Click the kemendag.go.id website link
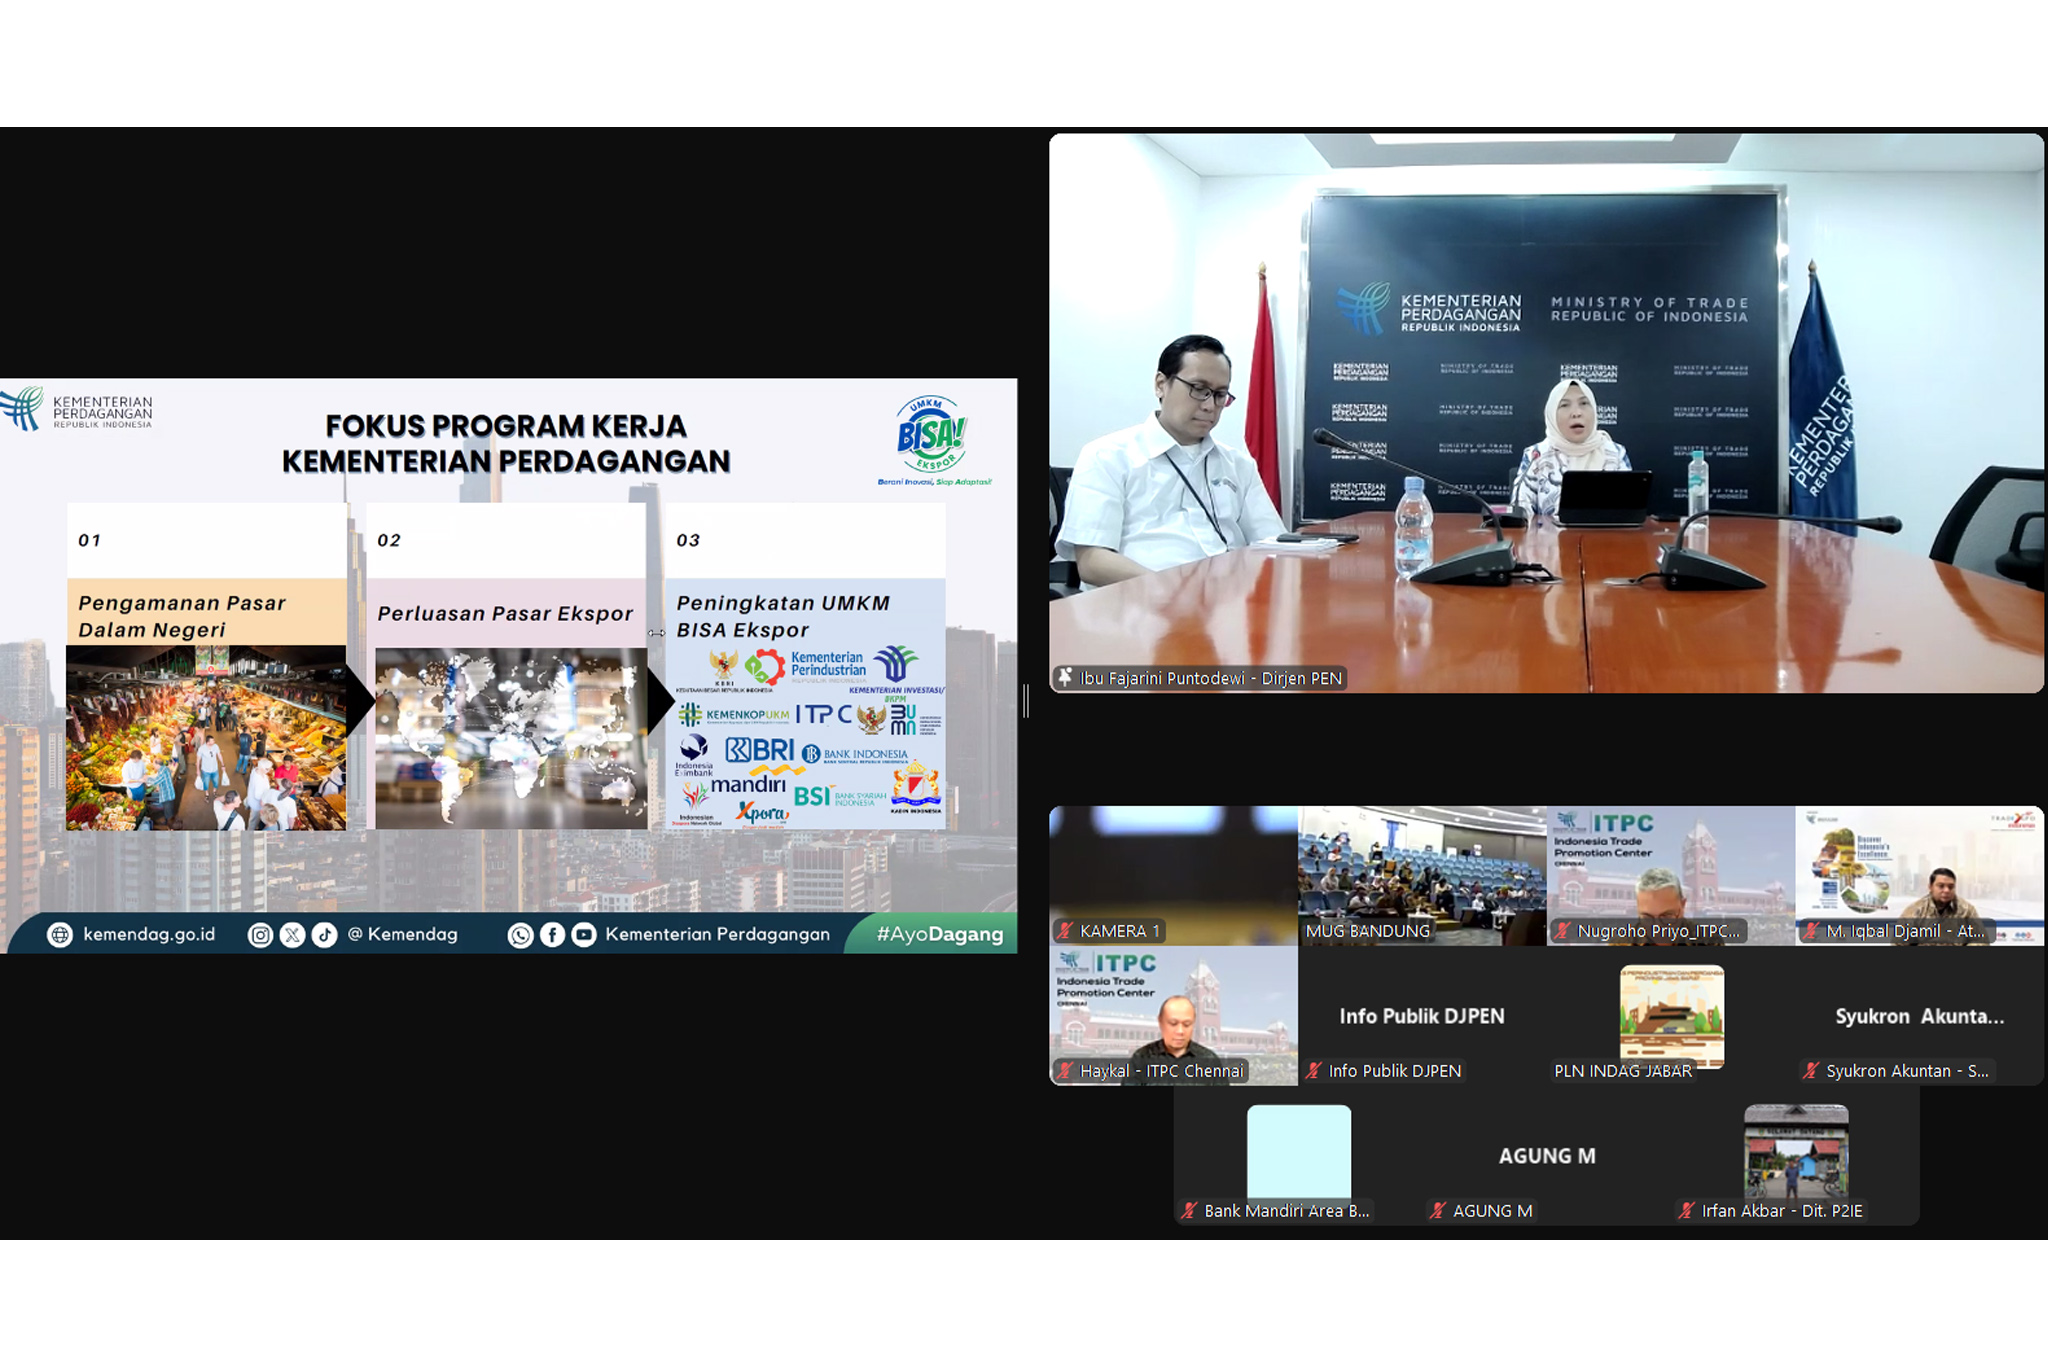Screen dimensions: 2048x1365 click(x=149, y=935)
